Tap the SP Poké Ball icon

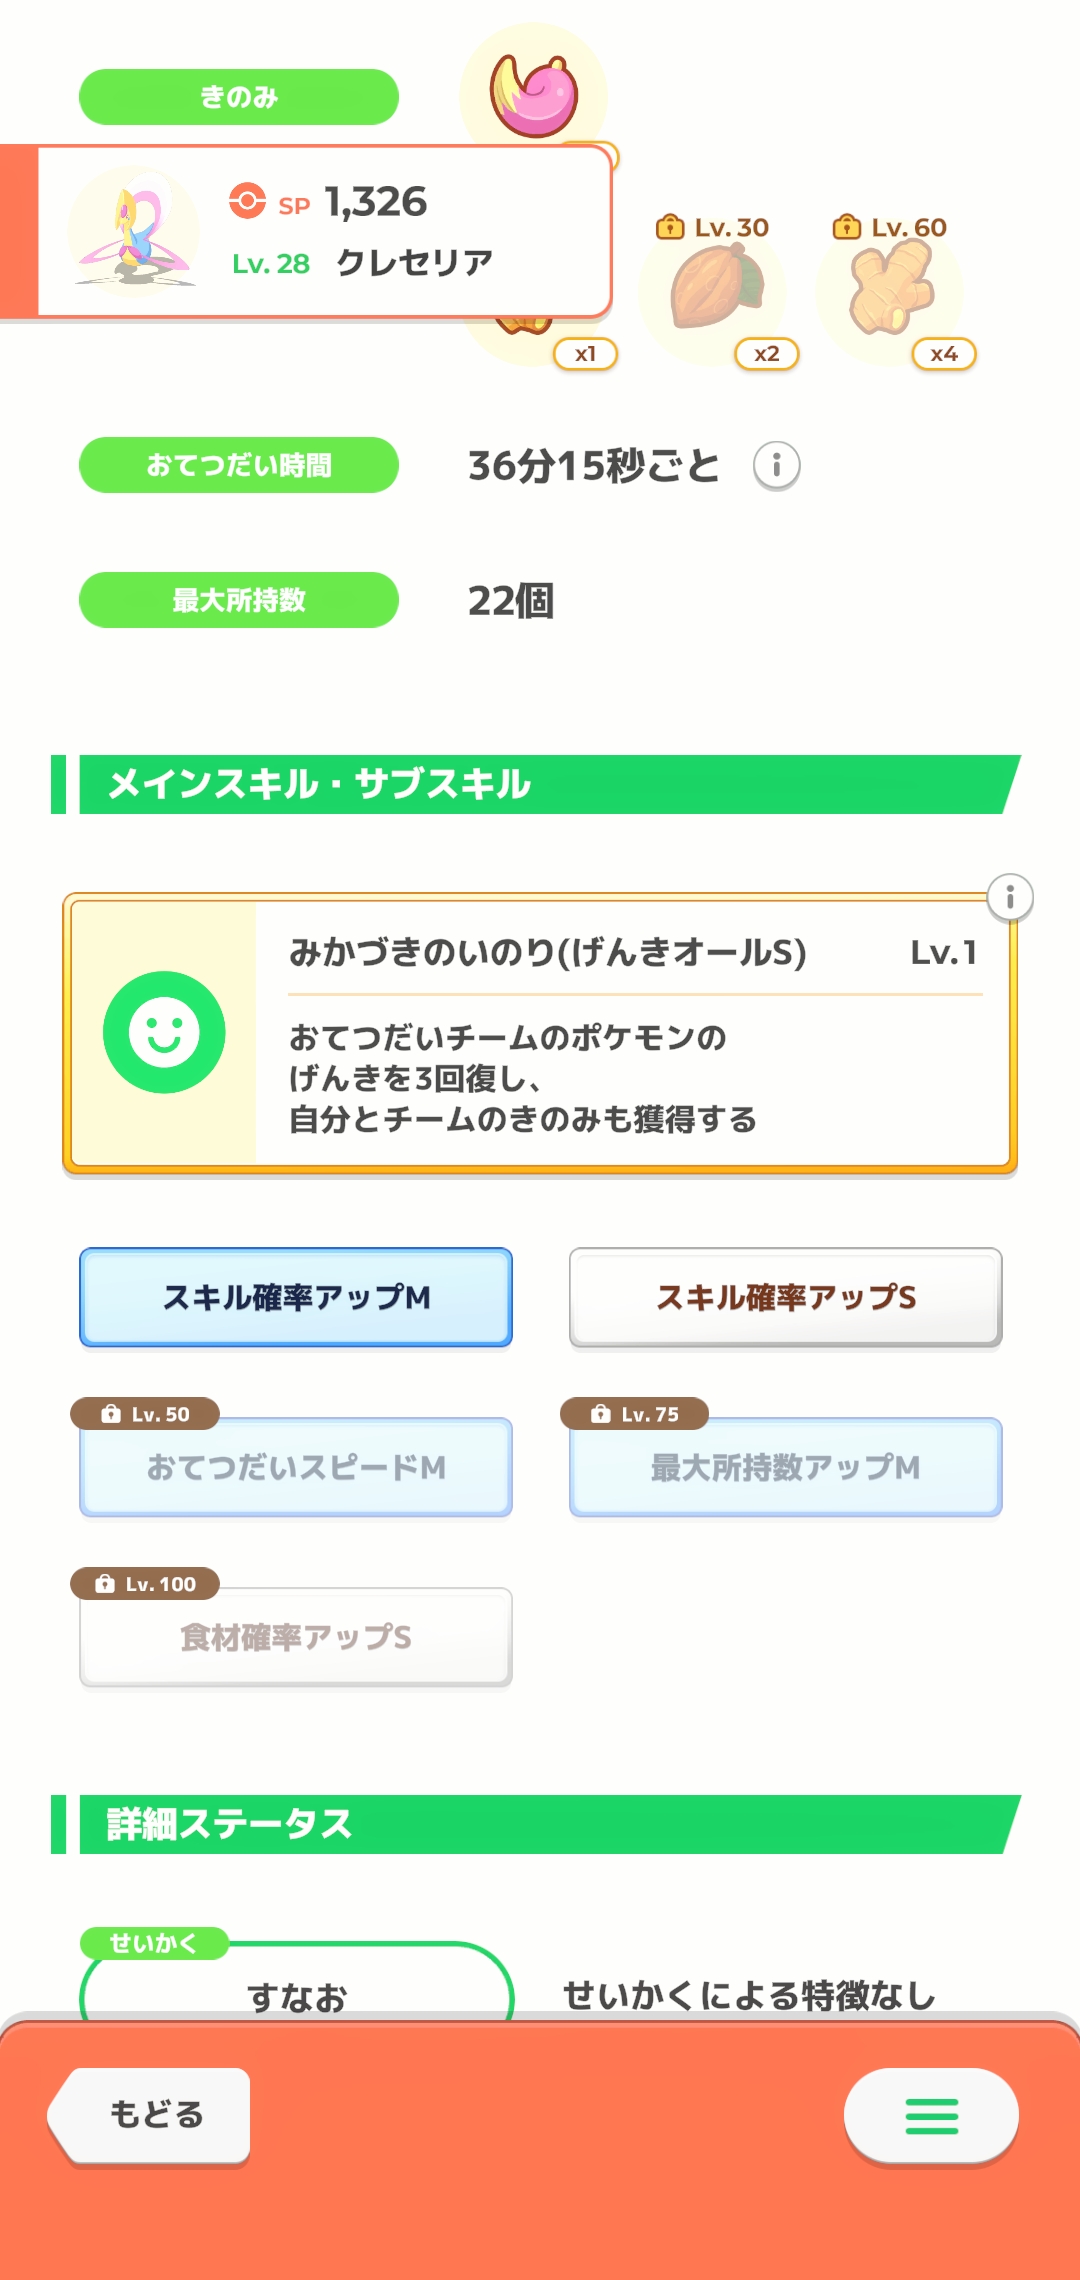pyautogui.click(x=247, y=201)
